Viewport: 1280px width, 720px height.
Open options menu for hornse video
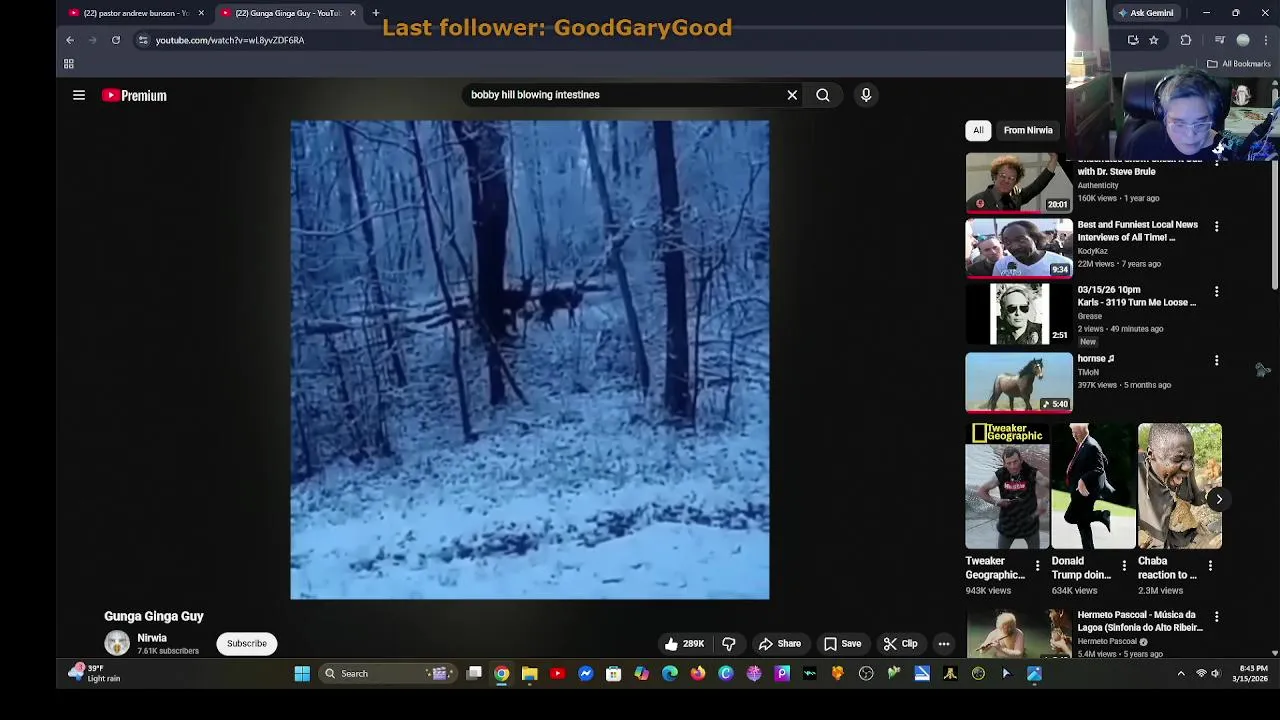pos(1216,360)
